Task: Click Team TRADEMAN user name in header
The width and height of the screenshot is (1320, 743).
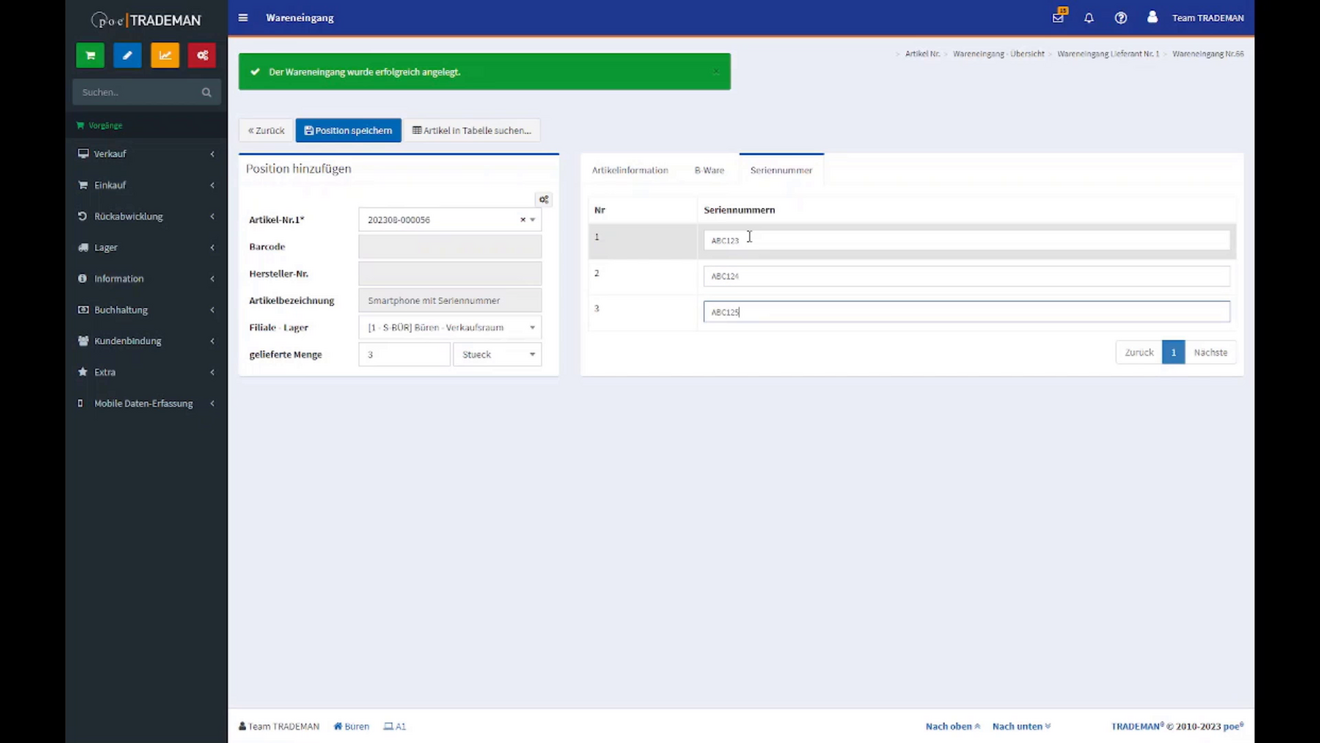Action: tap(1208, 18)
